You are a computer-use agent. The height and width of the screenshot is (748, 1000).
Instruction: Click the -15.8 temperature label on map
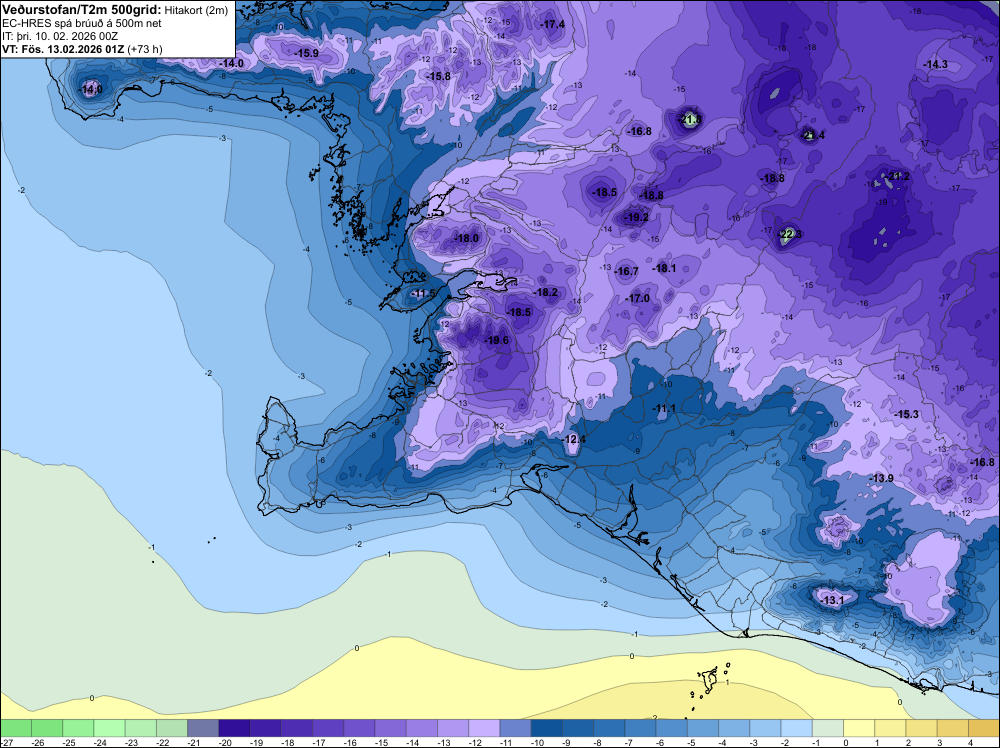(x=438, y=77)
